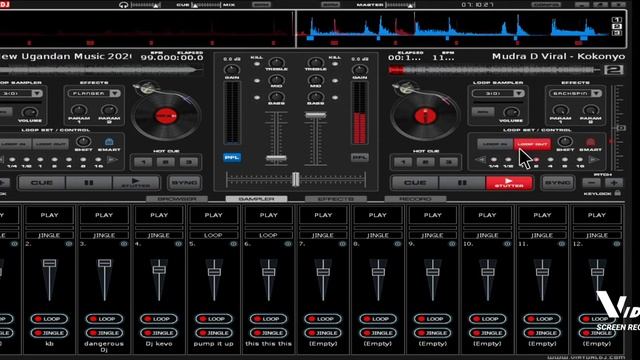640x360 pixels.
Task: Toggle the right channel PFL button
Action: point(360,157)
